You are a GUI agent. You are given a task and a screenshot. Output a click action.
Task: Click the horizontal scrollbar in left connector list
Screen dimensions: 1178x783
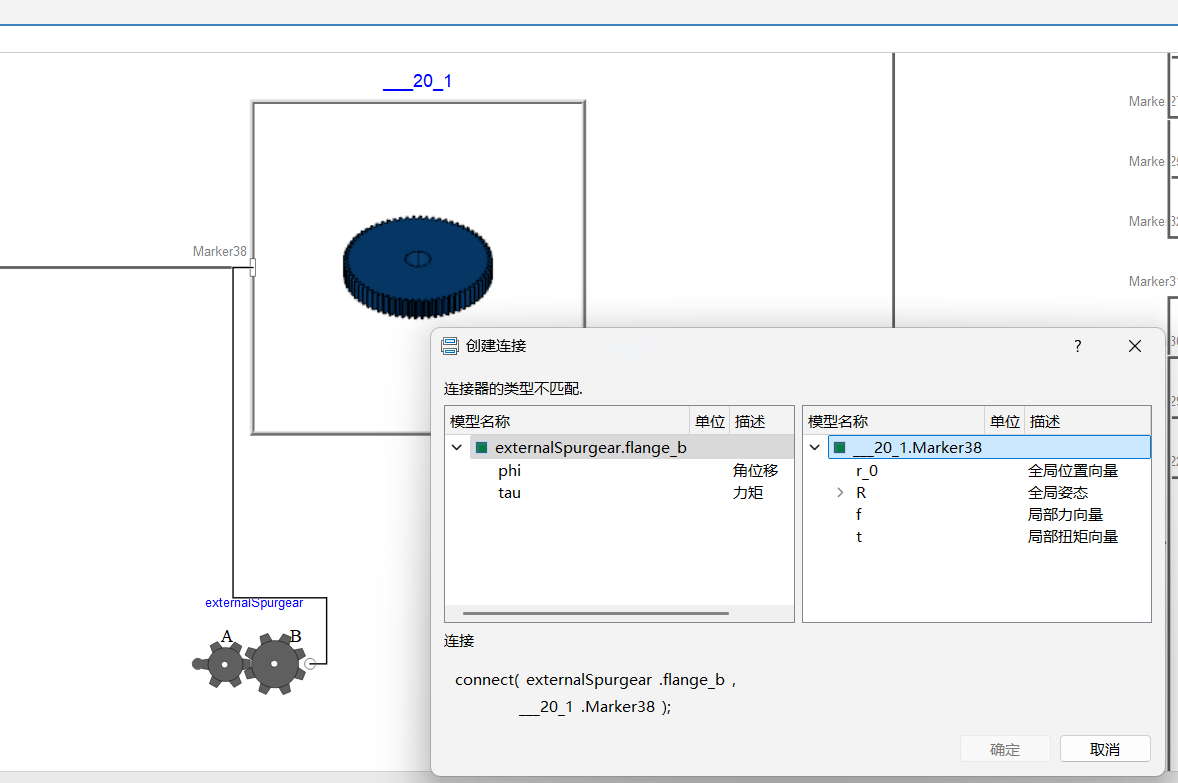(x=596, y=613)
